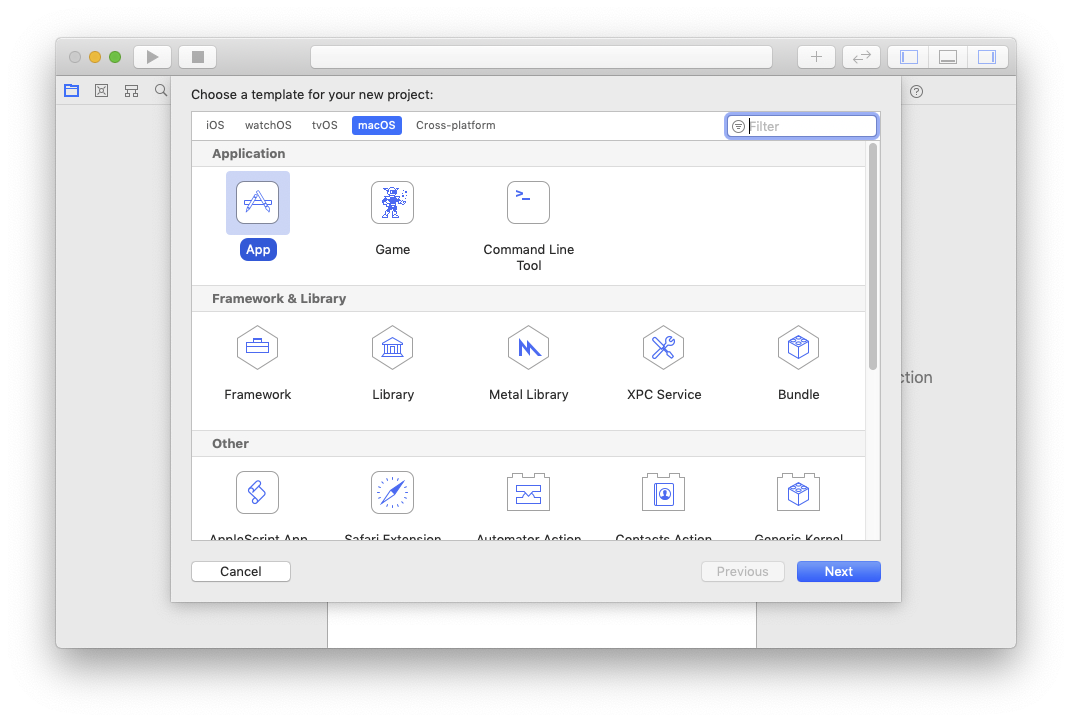
Task: Choose the Metal Library template
Action: point(528,348)
